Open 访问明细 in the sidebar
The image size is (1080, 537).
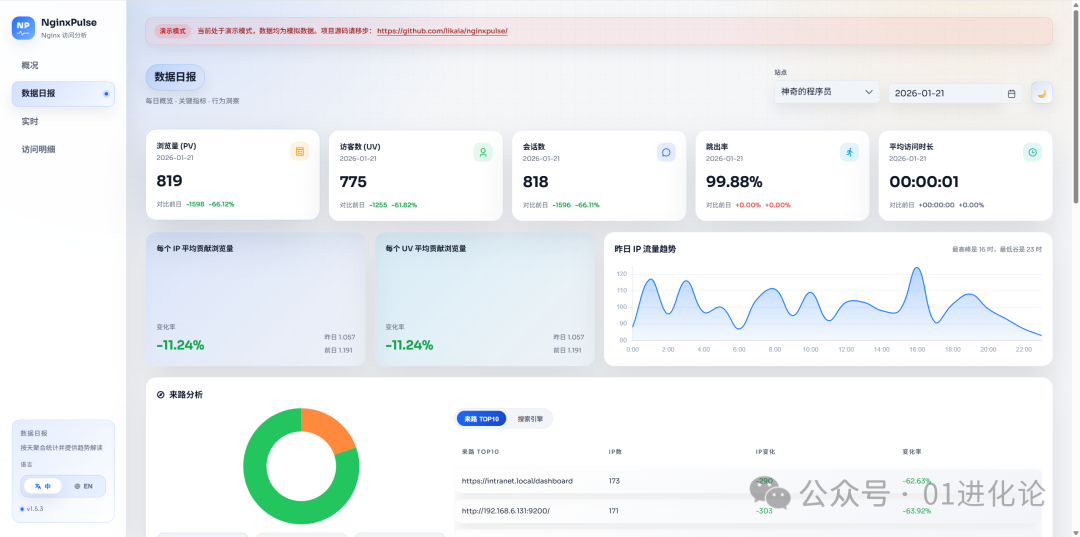tap(63, 149)
